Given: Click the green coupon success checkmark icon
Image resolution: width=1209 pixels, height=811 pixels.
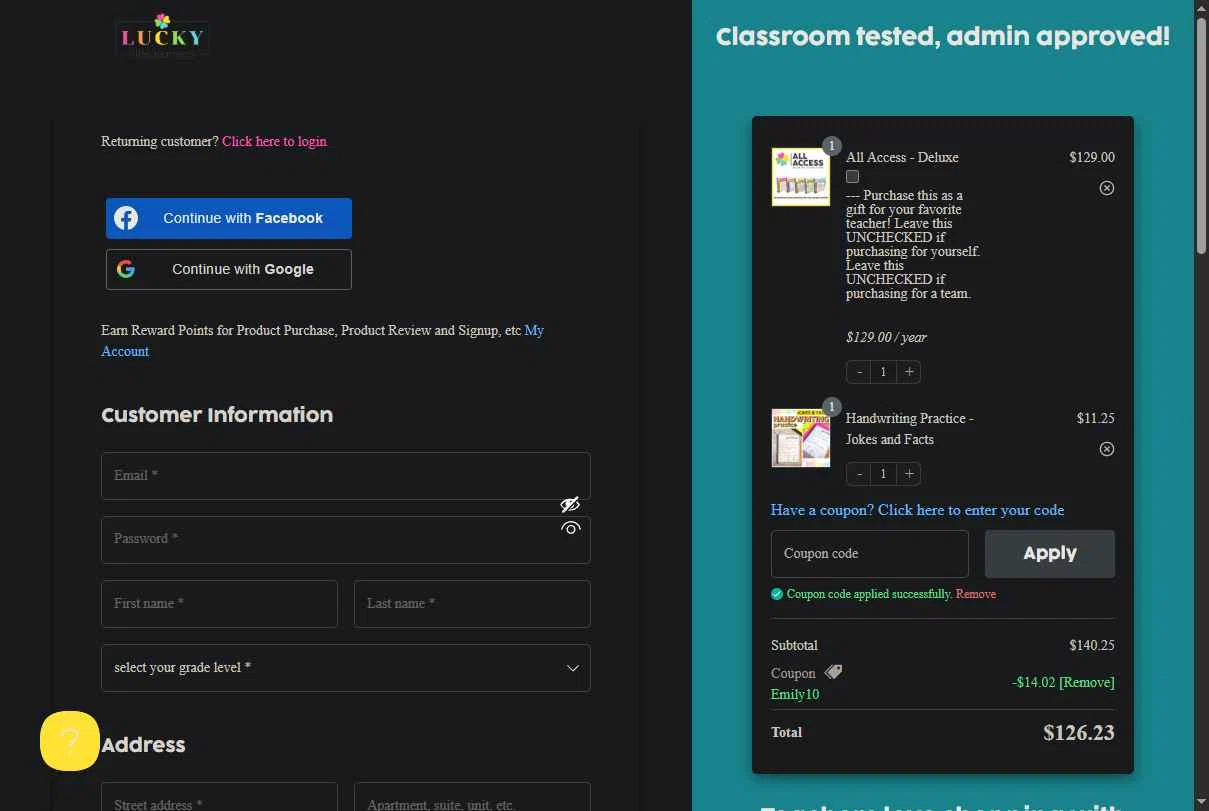Looking at the screenshot, I should [x=777, y=594].
